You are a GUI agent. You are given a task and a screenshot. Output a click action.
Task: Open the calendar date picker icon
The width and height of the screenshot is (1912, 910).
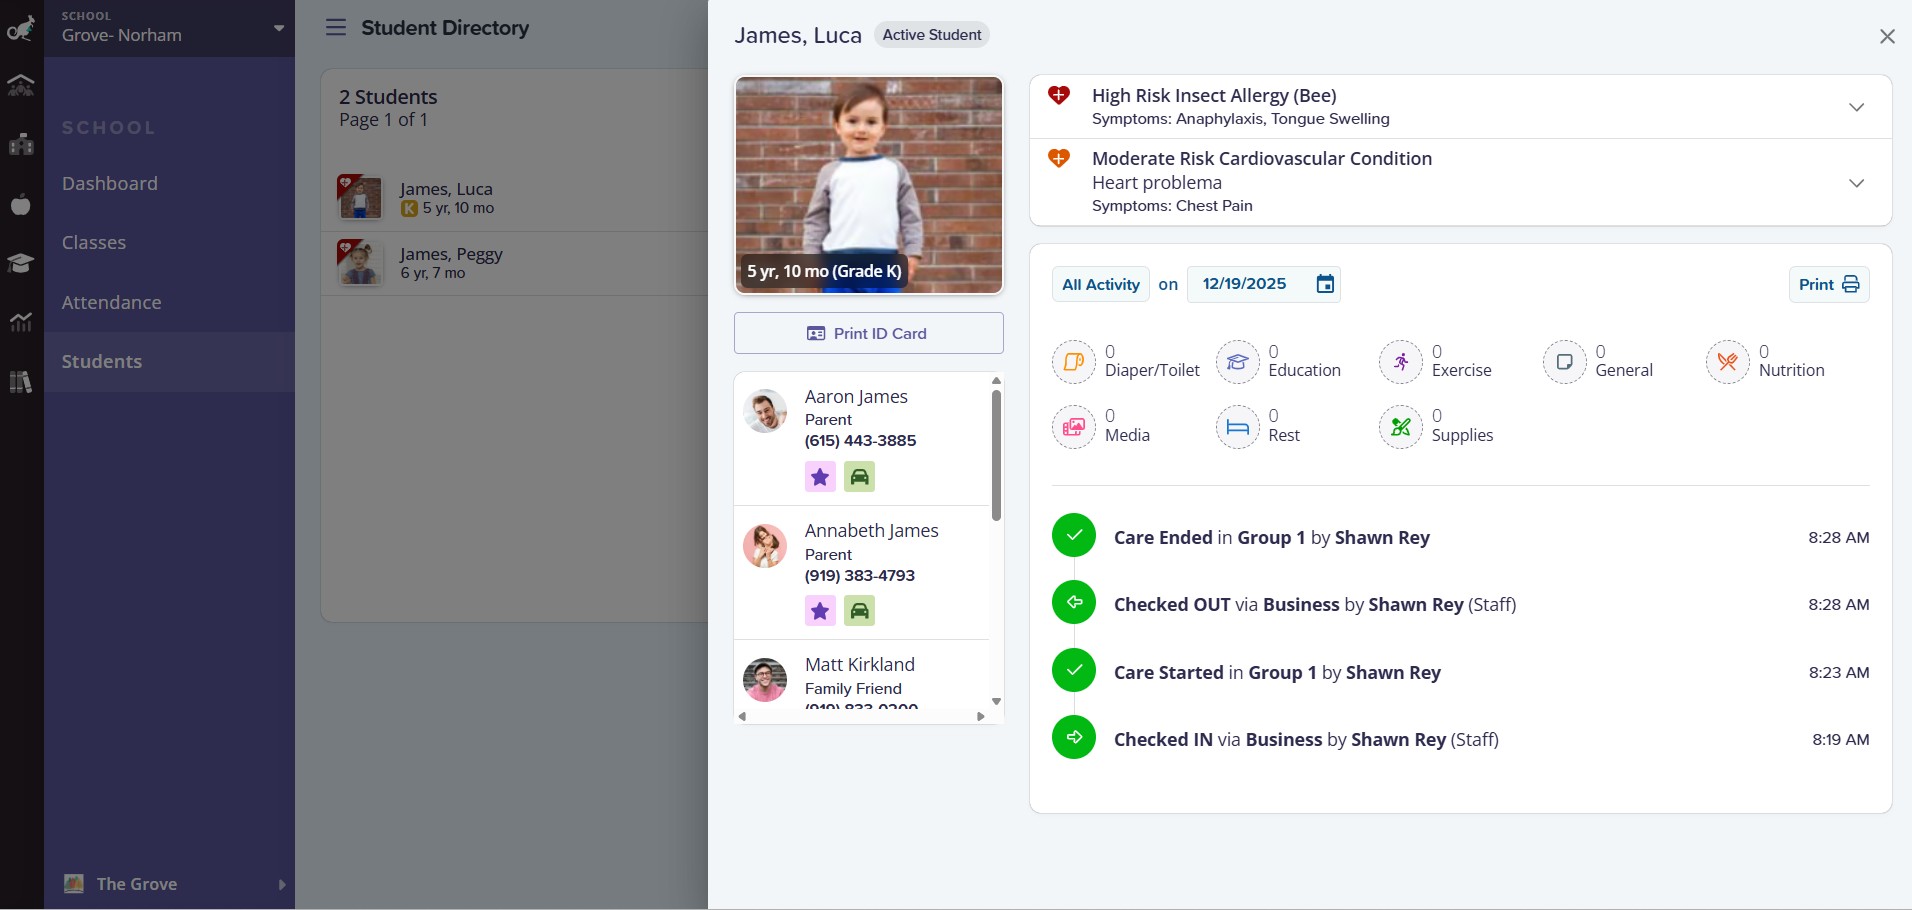coord(1325,285)
